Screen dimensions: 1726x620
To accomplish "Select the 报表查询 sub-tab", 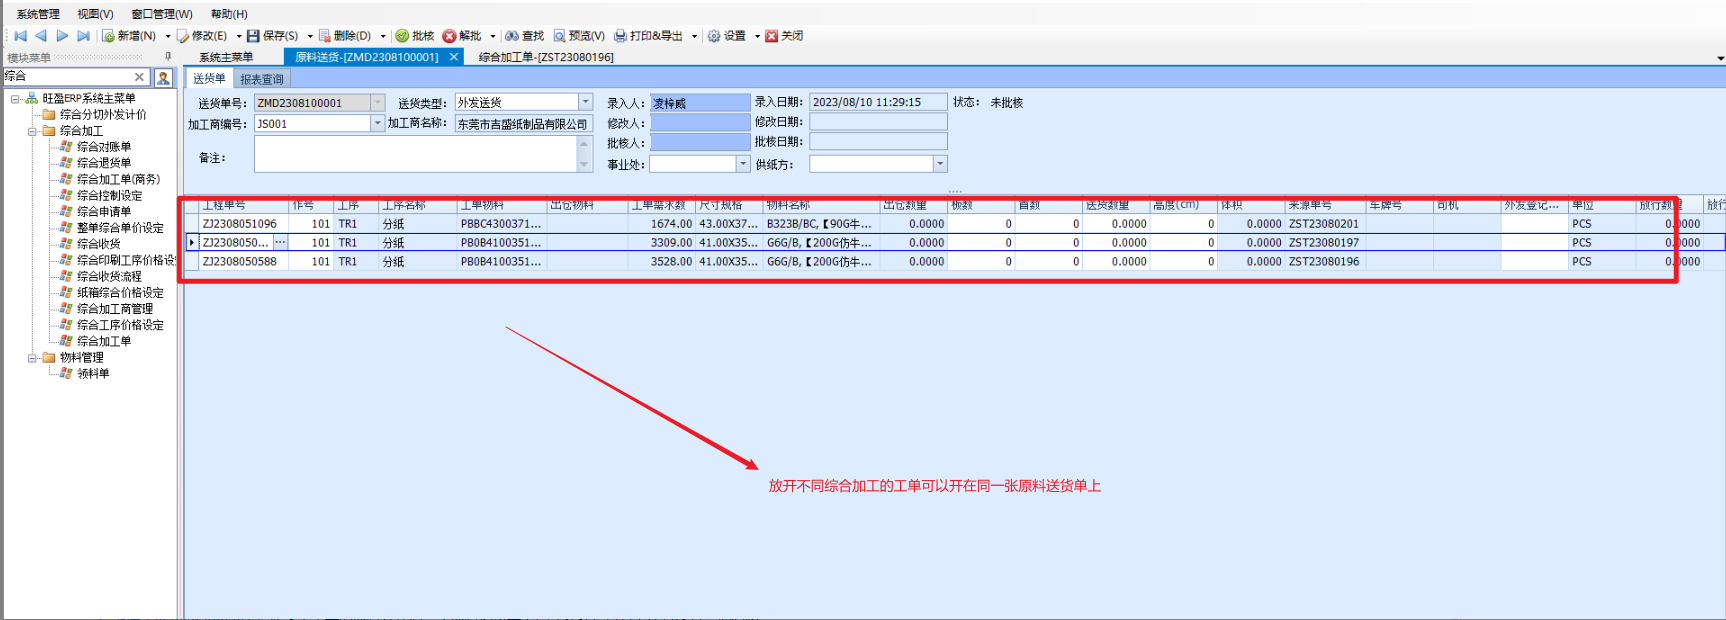I will 262,79.
